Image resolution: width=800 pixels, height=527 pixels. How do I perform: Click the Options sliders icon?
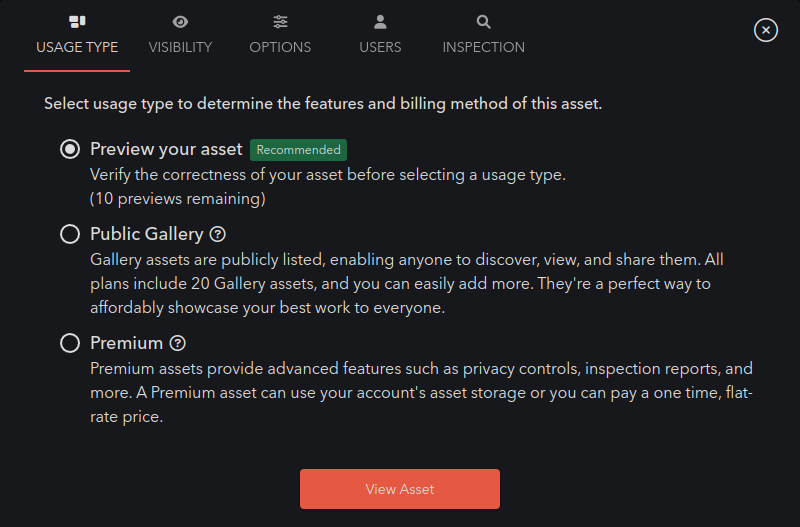point(280,21)
